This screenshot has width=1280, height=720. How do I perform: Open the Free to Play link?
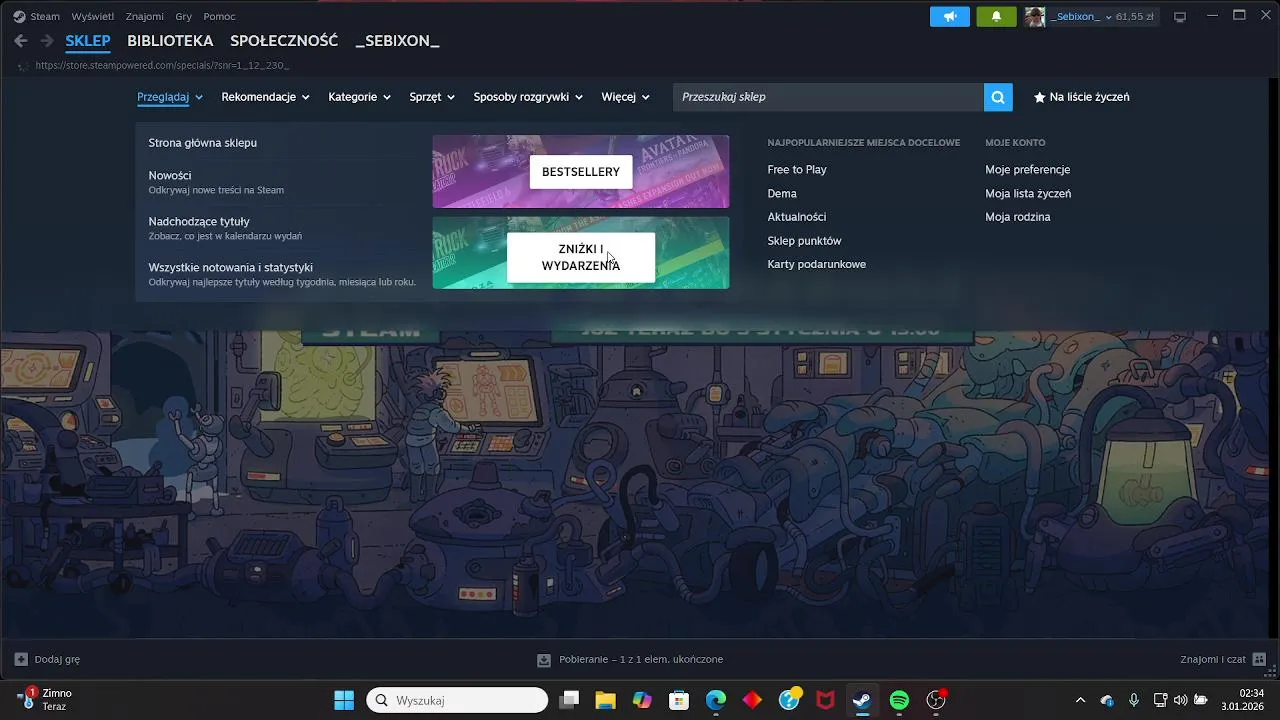[797, 170]
